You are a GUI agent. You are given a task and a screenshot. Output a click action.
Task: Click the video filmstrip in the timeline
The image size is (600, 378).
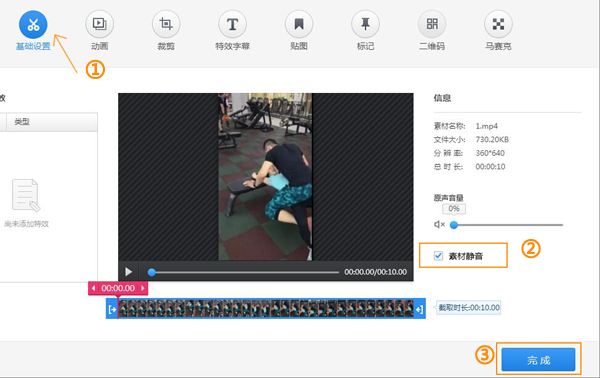coord(266,309)
